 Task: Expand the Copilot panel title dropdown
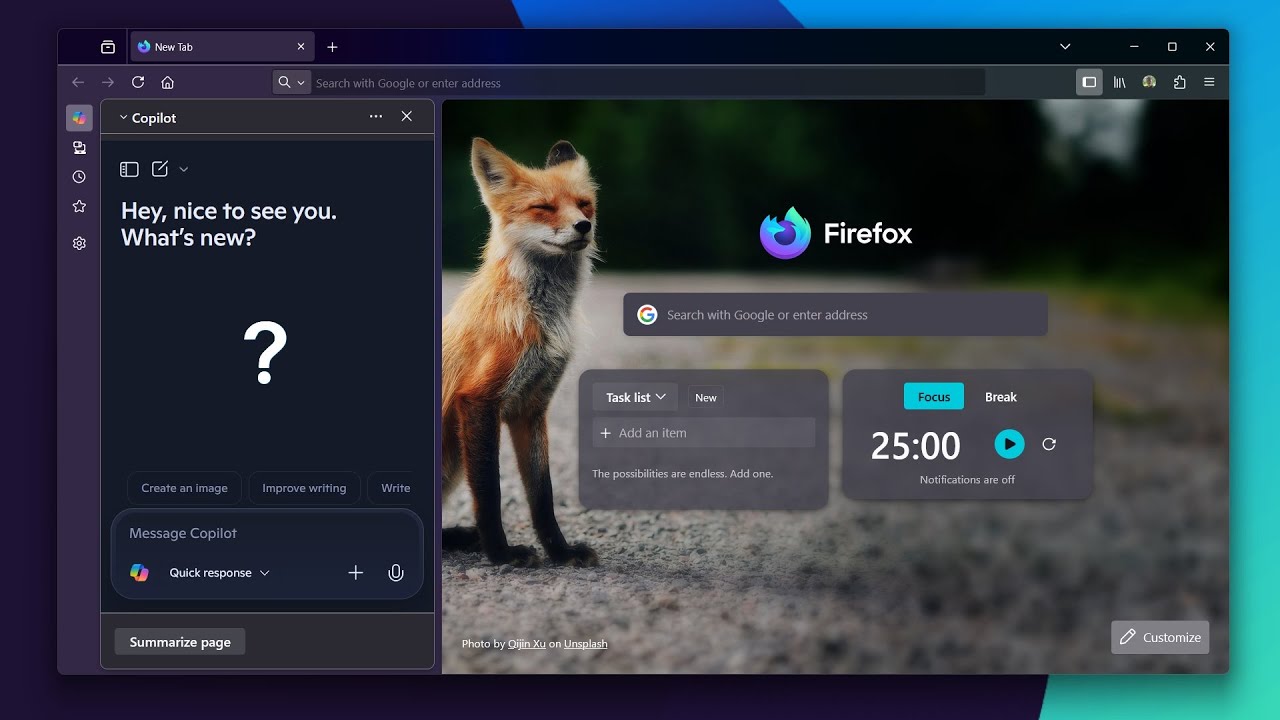[x=147, y=118]
